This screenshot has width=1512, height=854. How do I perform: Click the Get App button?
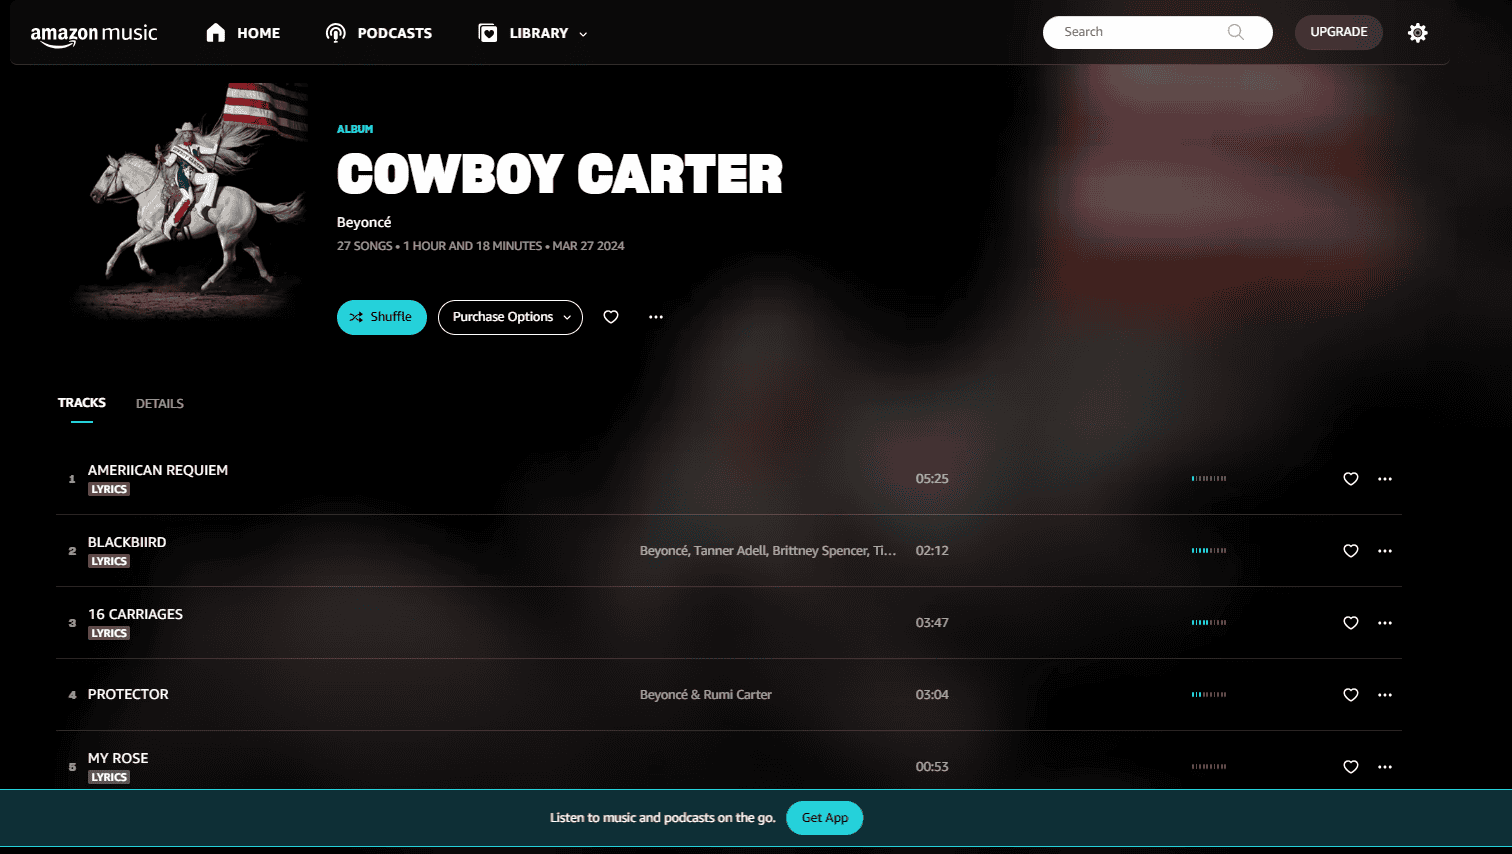point(825,818)
